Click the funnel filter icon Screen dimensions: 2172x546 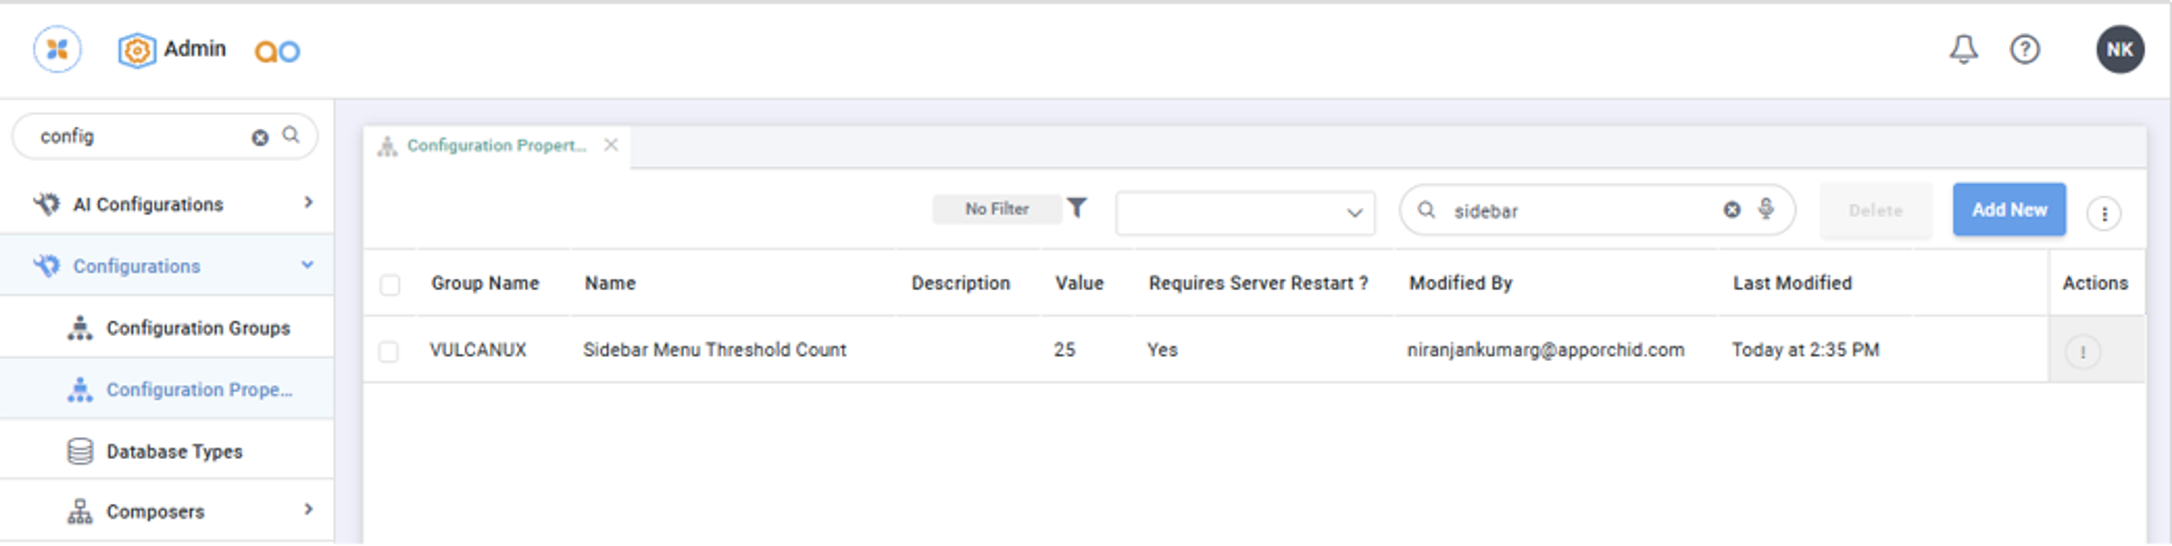1076,208
